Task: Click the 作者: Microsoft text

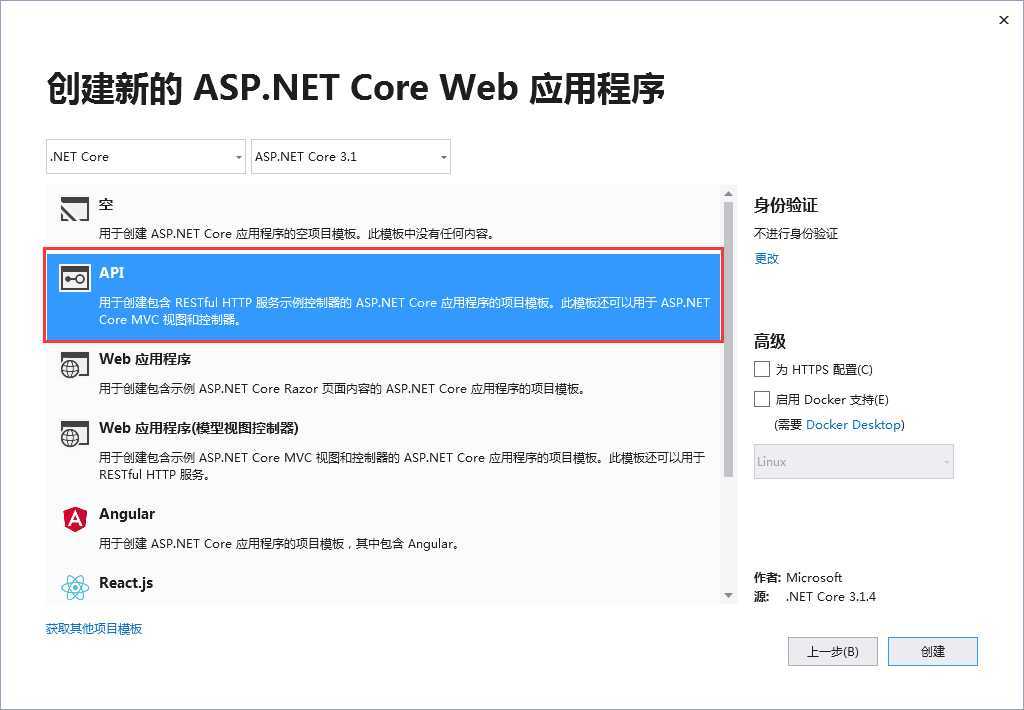Action: (x=797, y=577)
